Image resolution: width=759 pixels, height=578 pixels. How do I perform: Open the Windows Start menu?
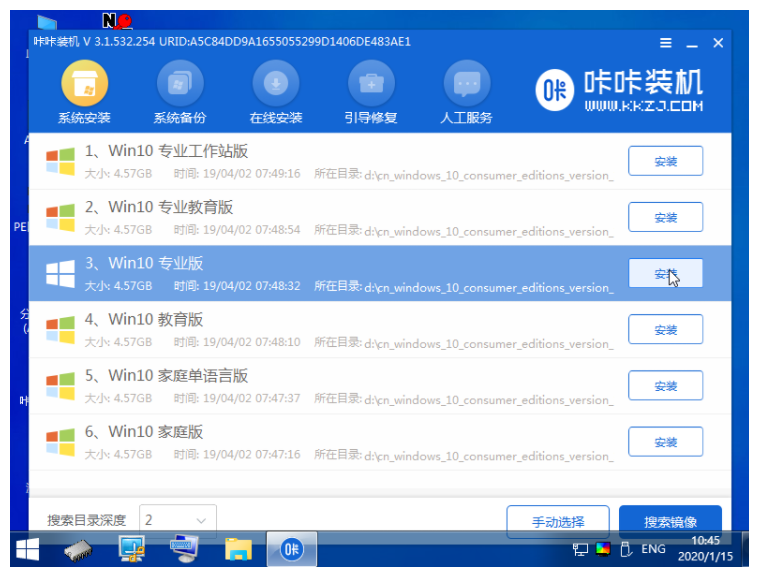pos(28,549)
